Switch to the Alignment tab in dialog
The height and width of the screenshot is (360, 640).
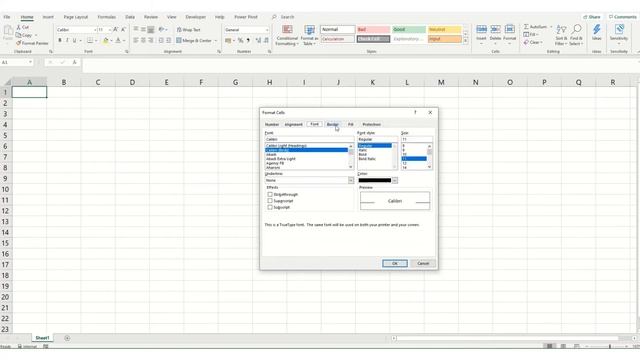click(293, 124)
